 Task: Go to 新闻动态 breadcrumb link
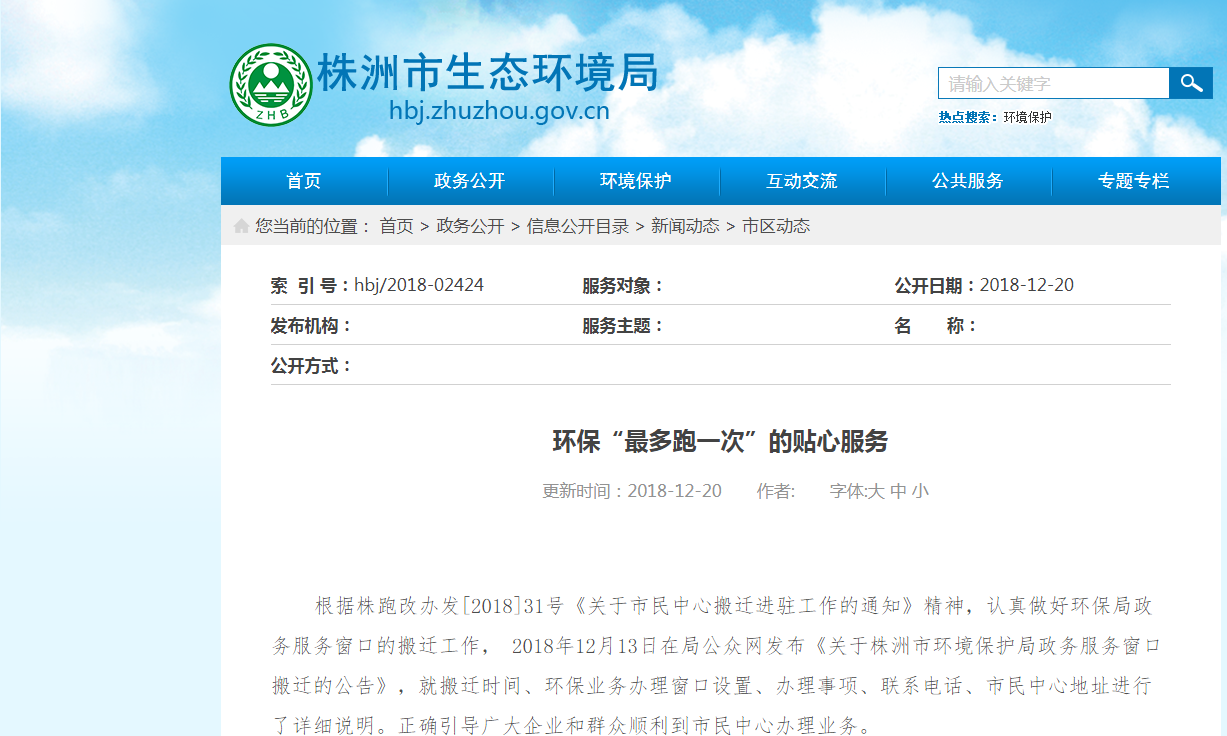coord(685,226)
